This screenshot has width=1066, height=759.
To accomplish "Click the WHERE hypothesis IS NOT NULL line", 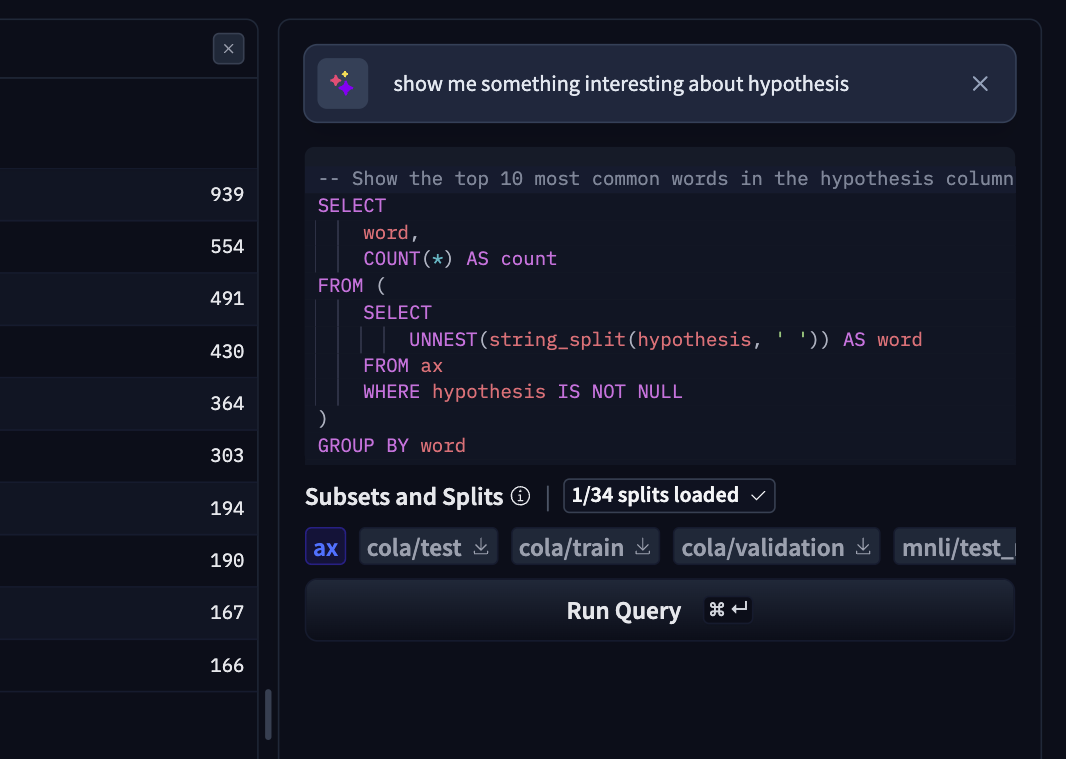I will coord(522,392).
